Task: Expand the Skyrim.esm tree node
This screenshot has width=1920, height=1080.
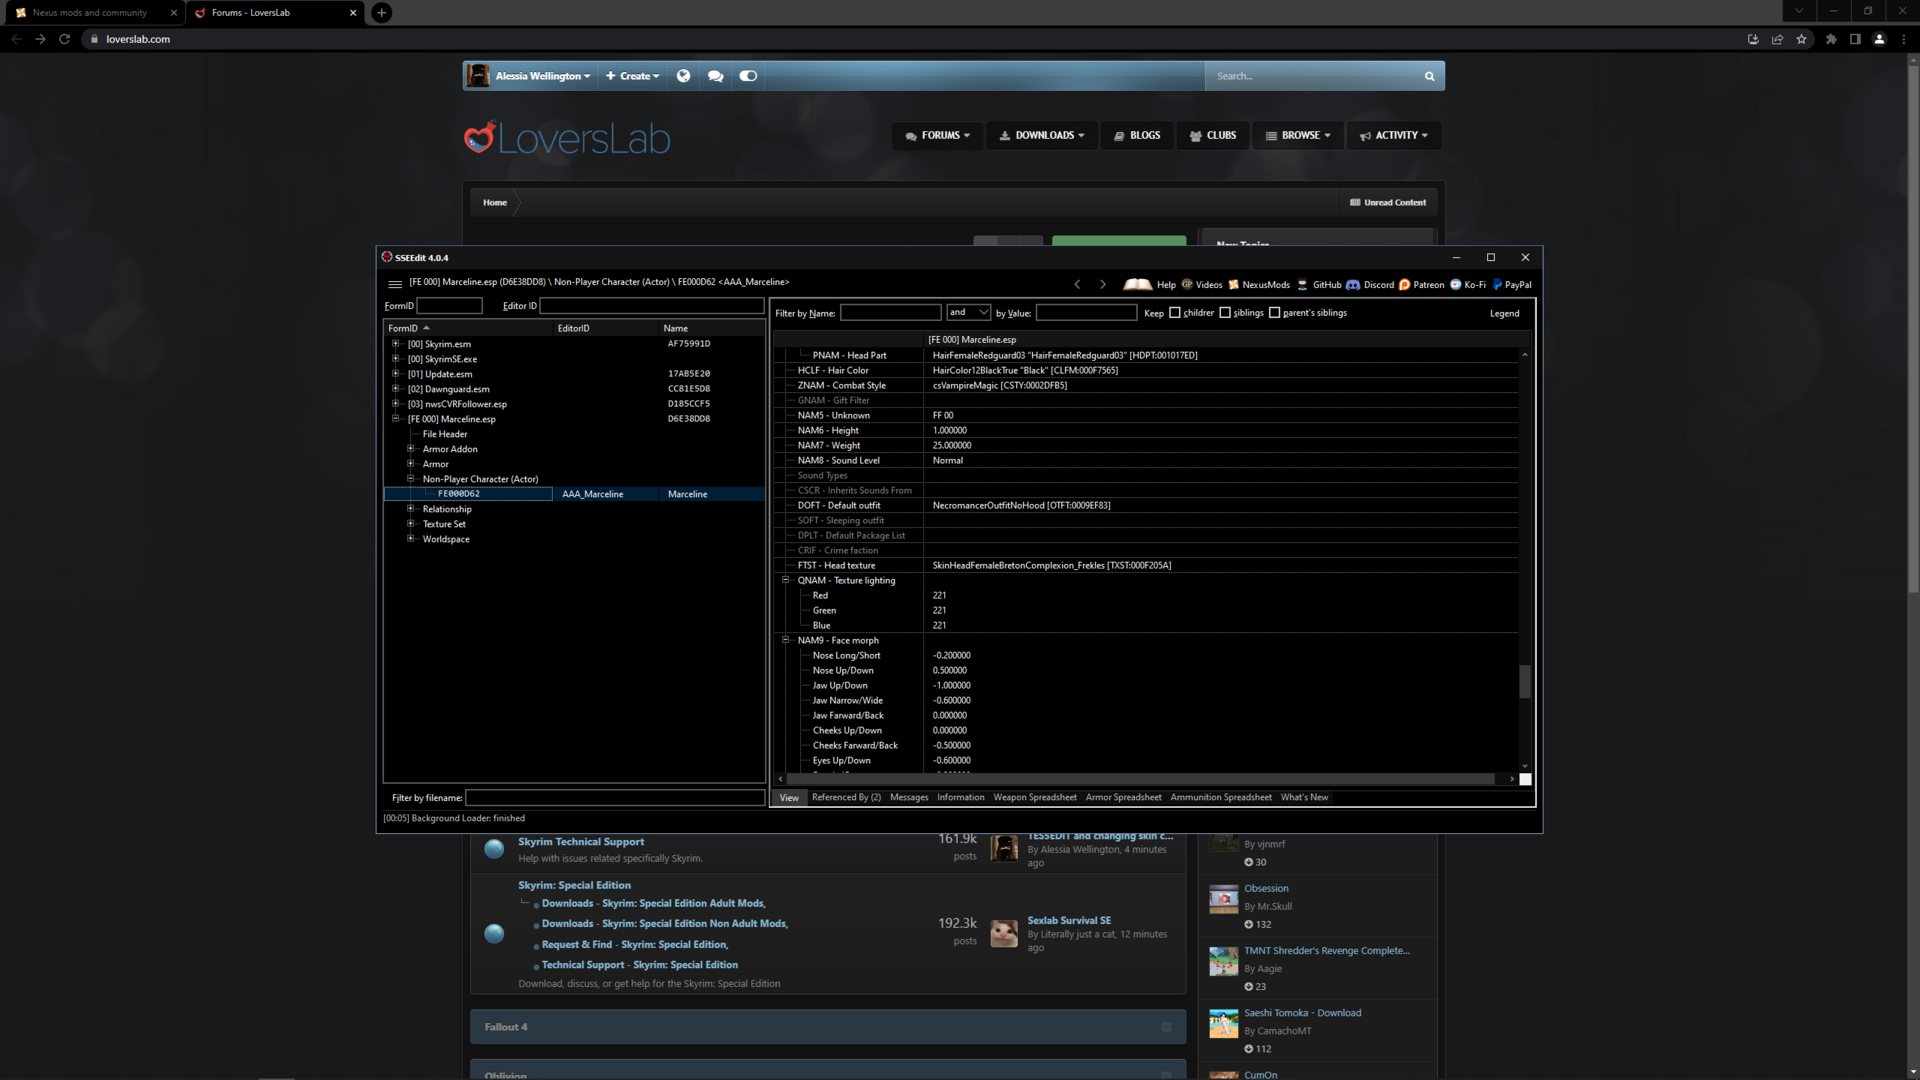Action: 396,344
